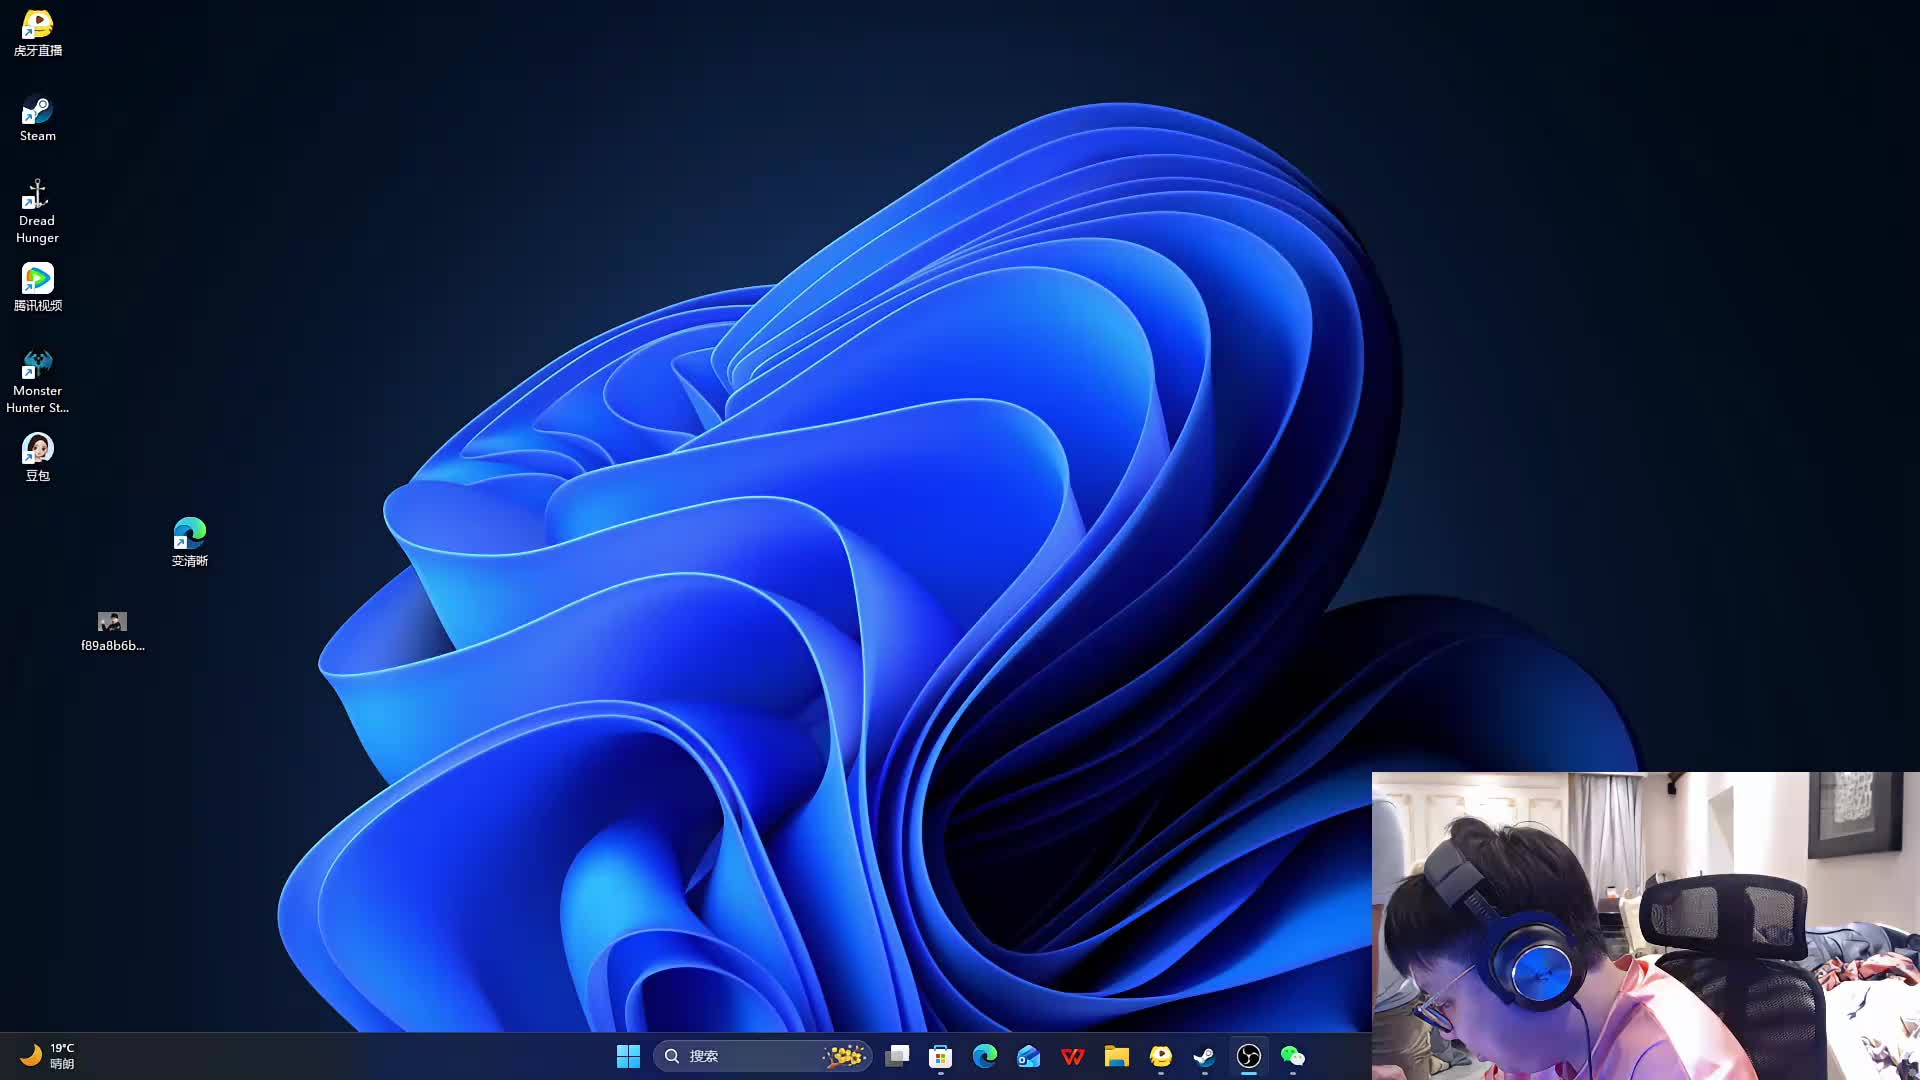This screenshot has height=1080, width=1920.
Task: Open the Windows Start menu
Action: [628, 1056]
